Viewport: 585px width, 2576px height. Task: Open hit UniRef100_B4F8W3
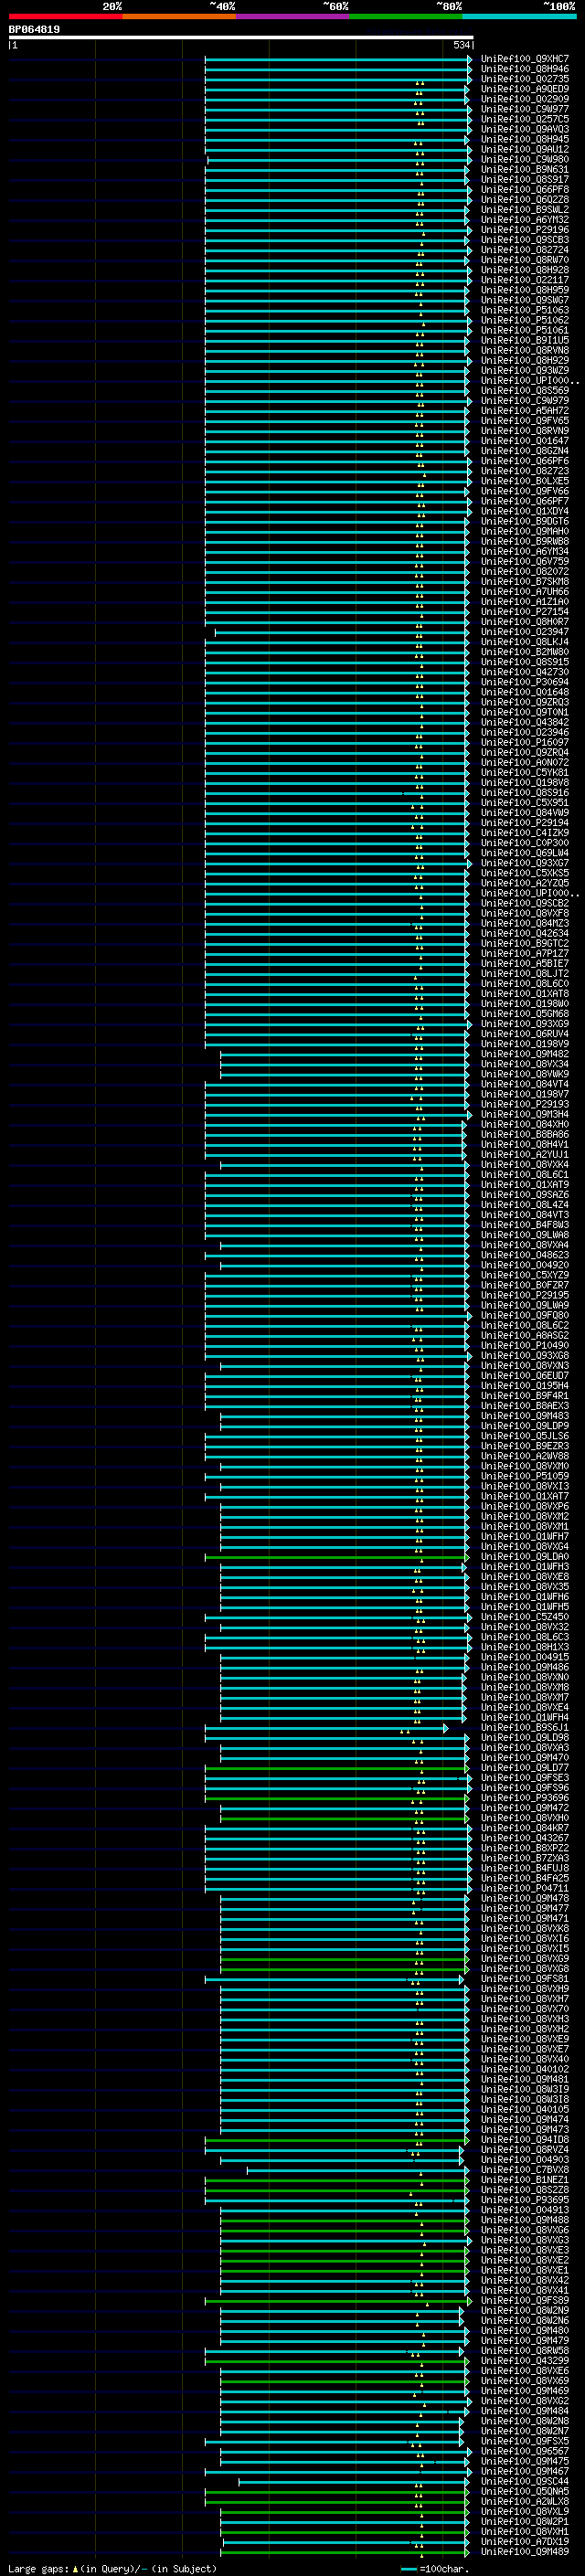[x=525, y=1225]
